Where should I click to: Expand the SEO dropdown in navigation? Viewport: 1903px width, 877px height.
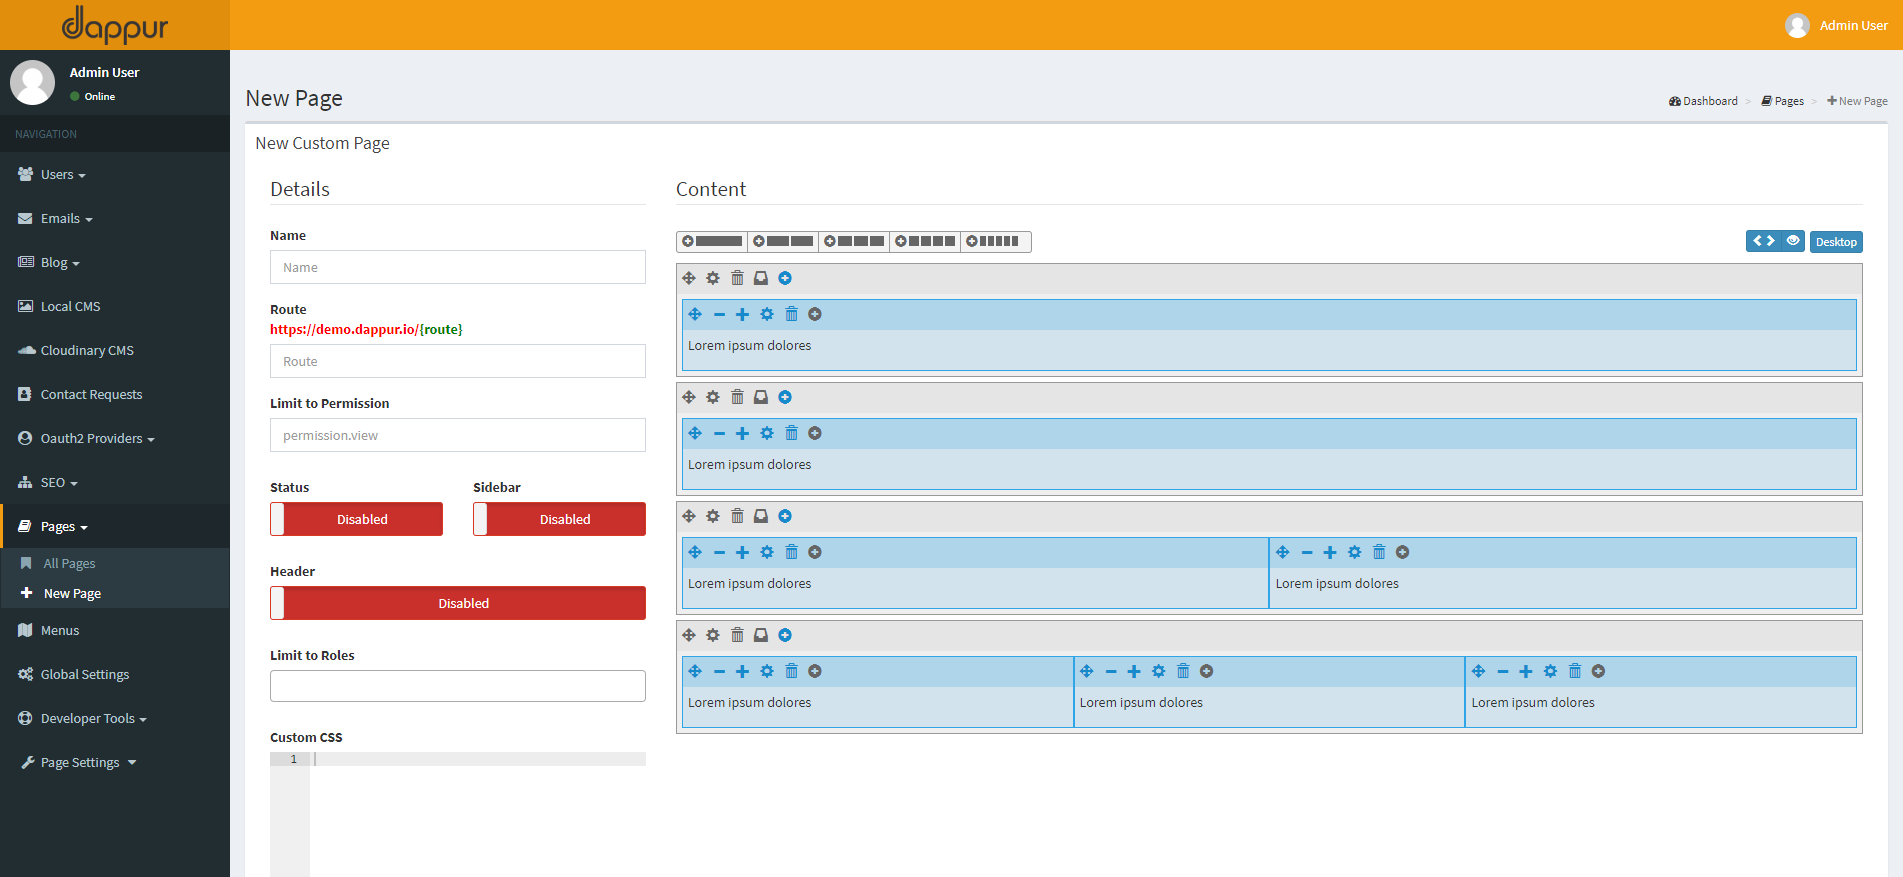[59, 483]
